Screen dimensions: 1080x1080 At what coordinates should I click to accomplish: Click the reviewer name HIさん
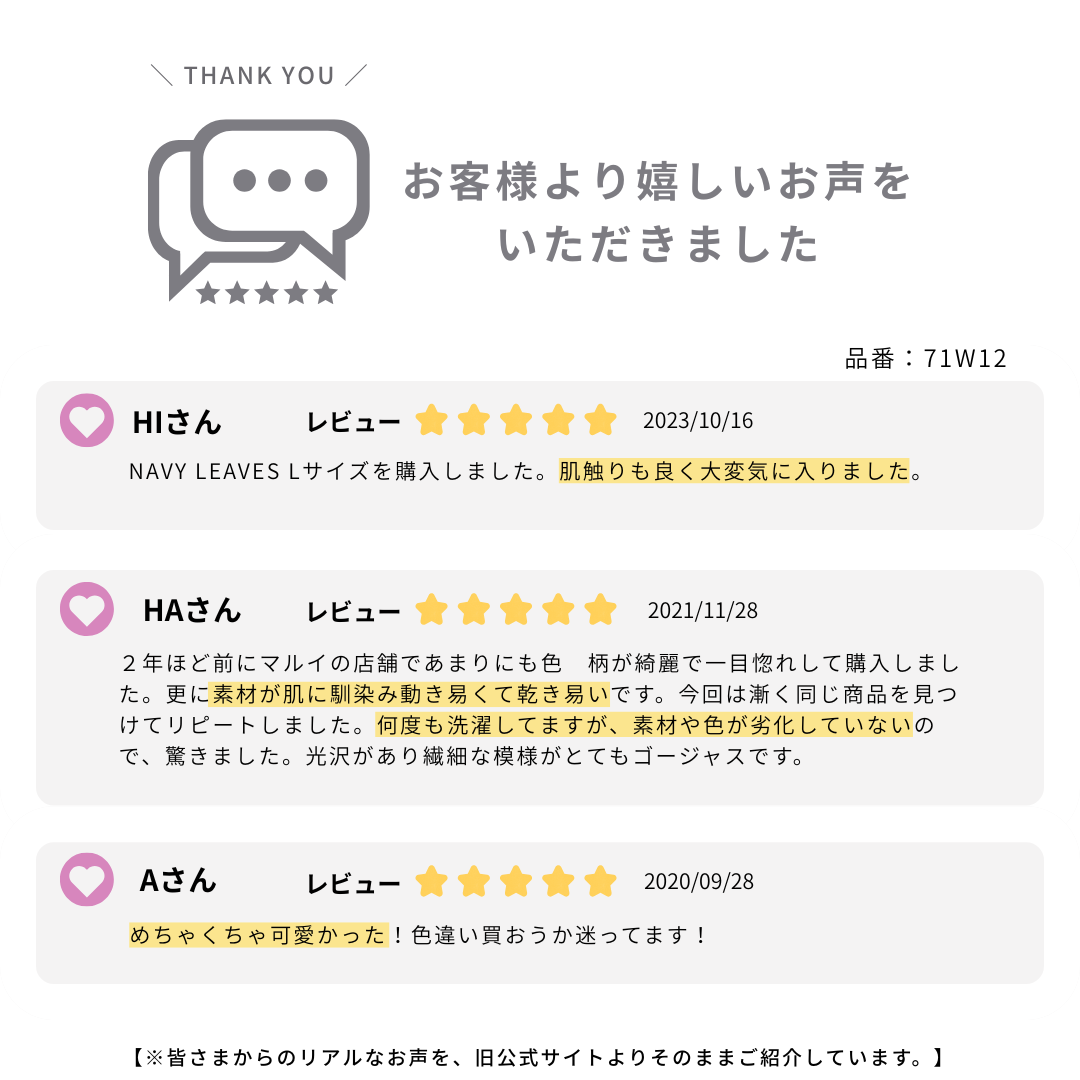point(177,422)
